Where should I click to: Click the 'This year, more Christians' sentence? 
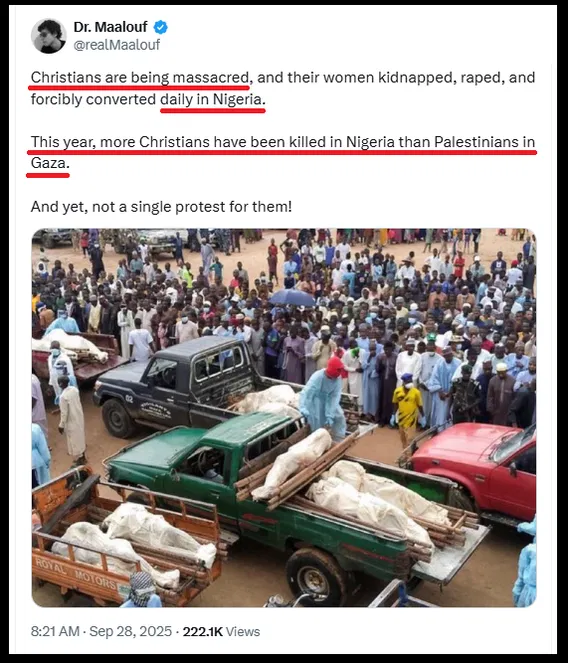283,153
